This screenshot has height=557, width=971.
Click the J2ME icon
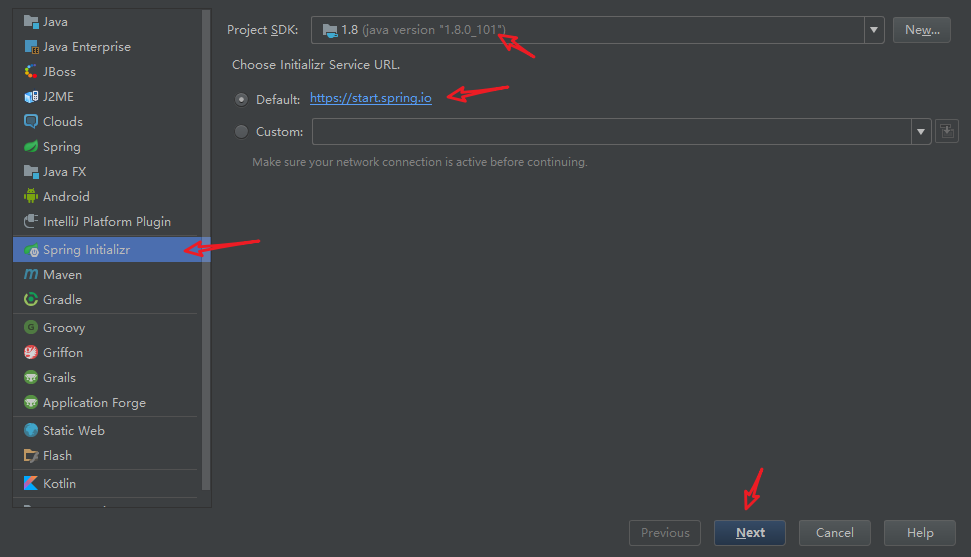(x=31, y=97)
